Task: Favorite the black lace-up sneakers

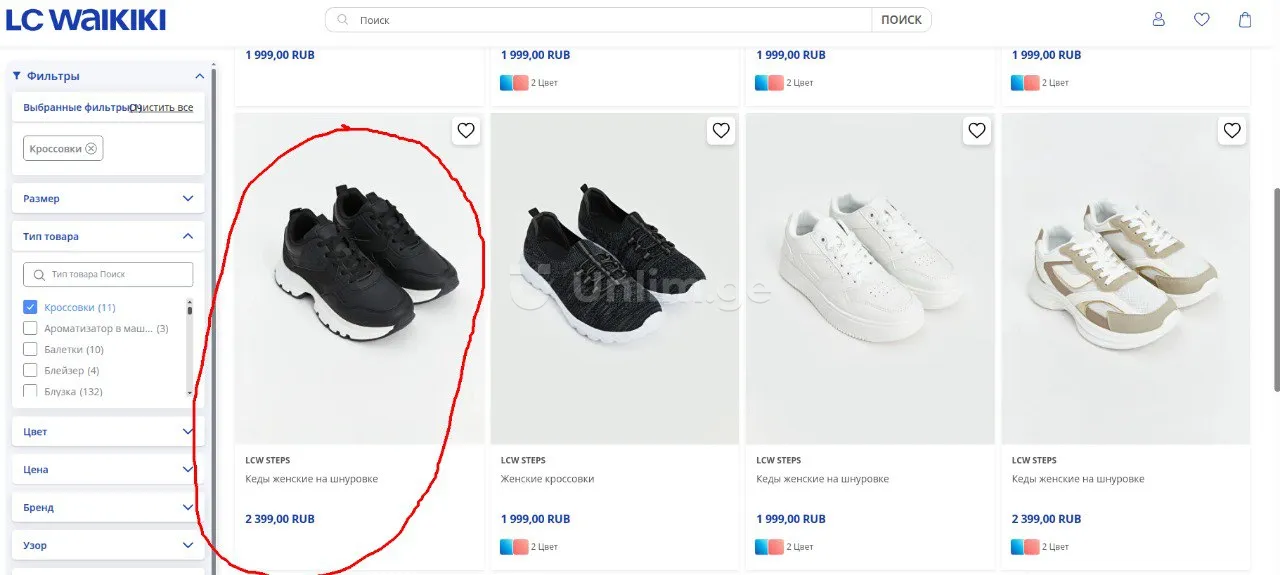Action: 466,130
